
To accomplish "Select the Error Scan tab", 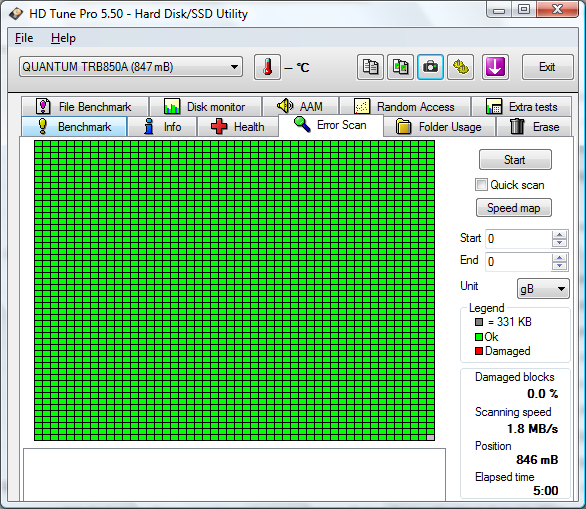I will 331,125.
